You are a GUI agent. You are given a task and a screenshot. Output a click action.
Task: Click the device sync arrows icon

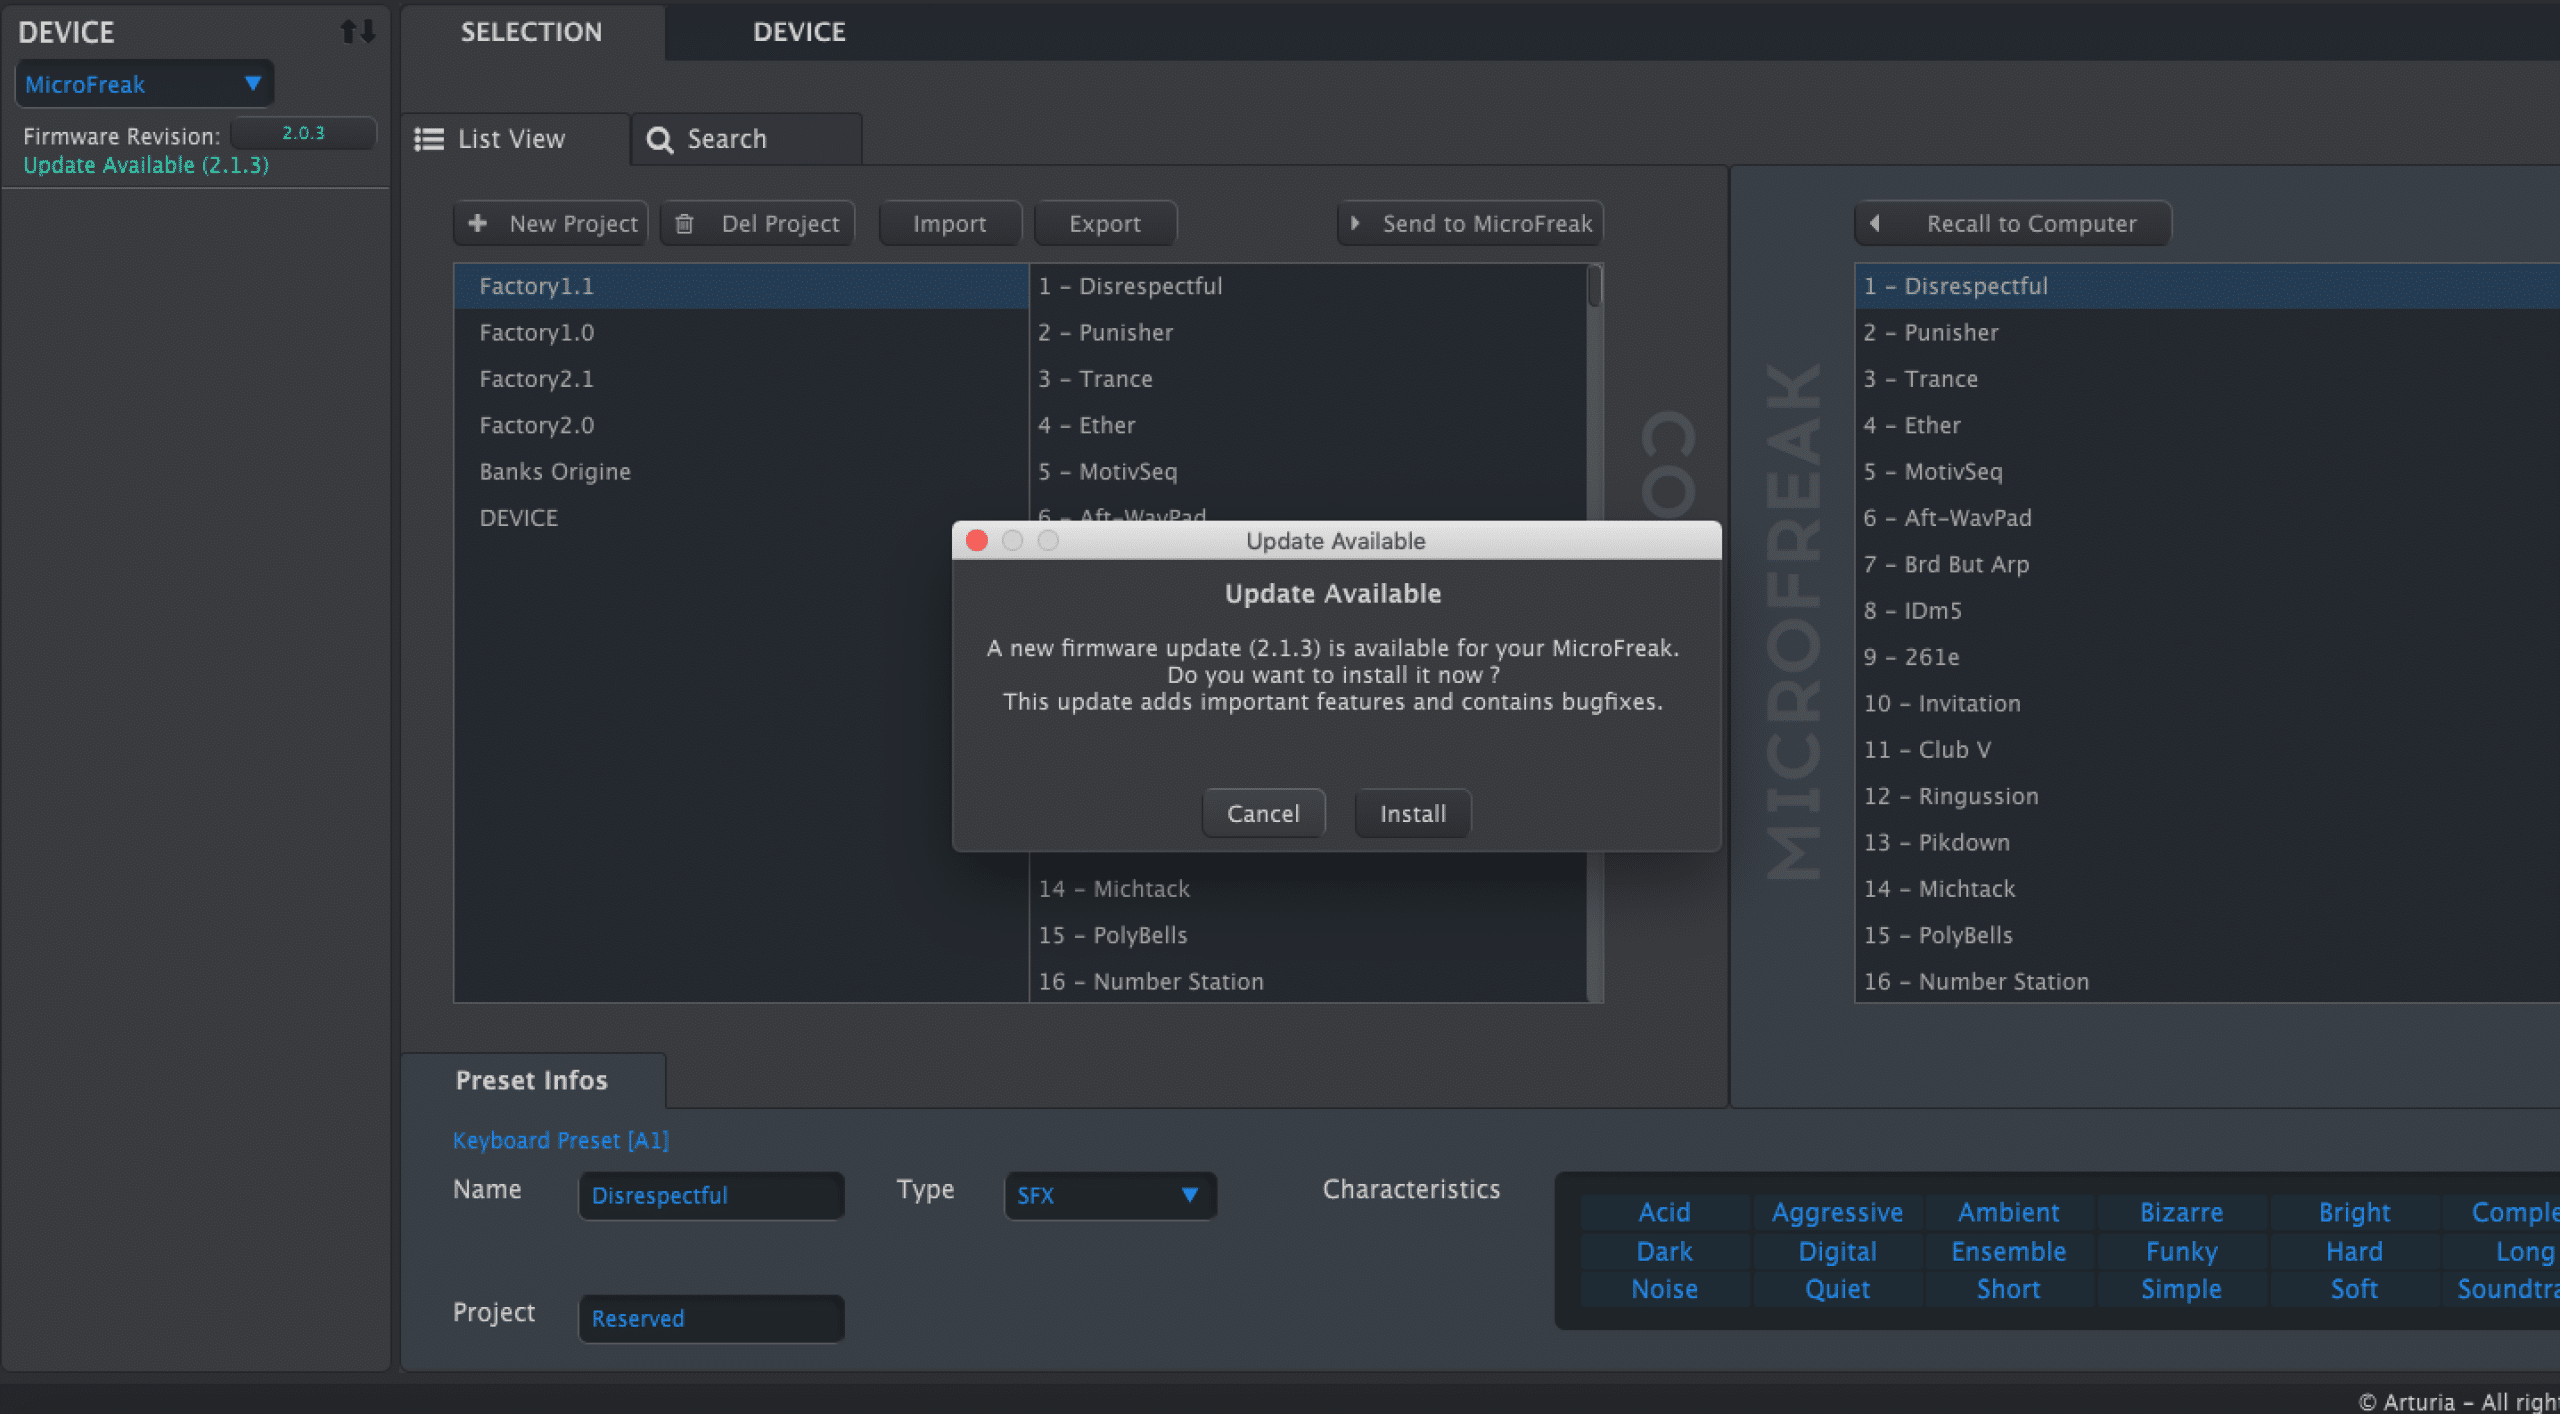coord(357,32)
